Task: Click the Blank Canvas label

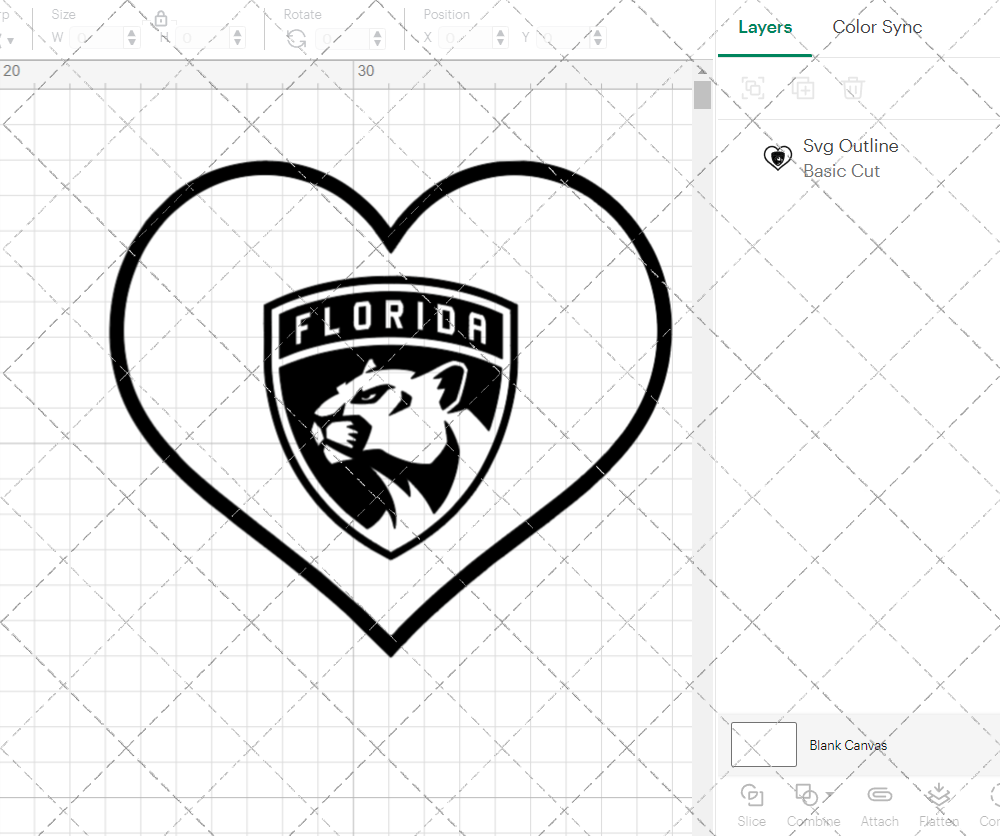Action: [848, 745]
